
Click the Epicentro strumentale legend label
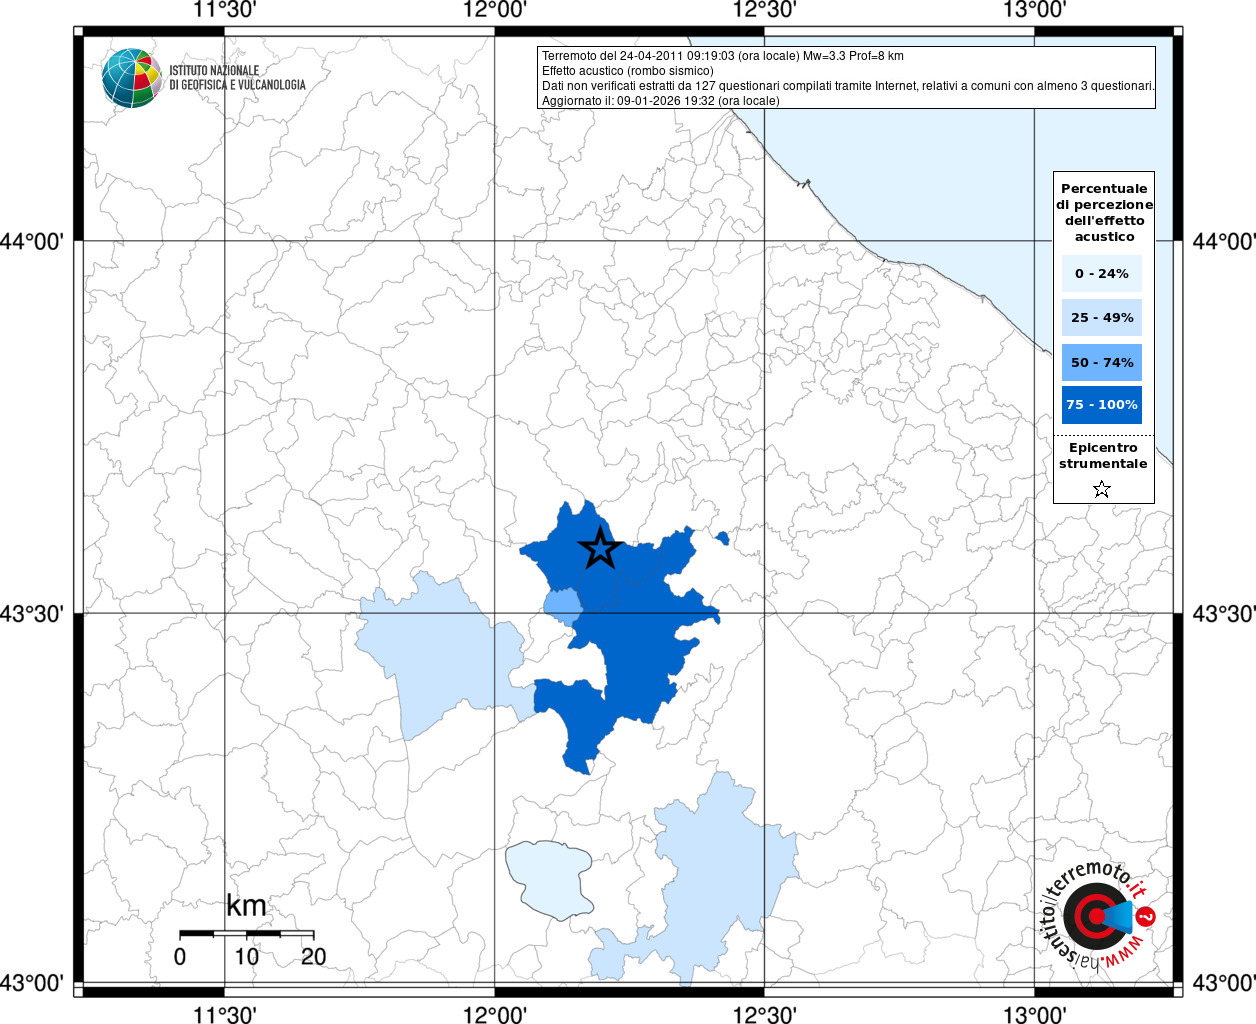(1103, 456)
